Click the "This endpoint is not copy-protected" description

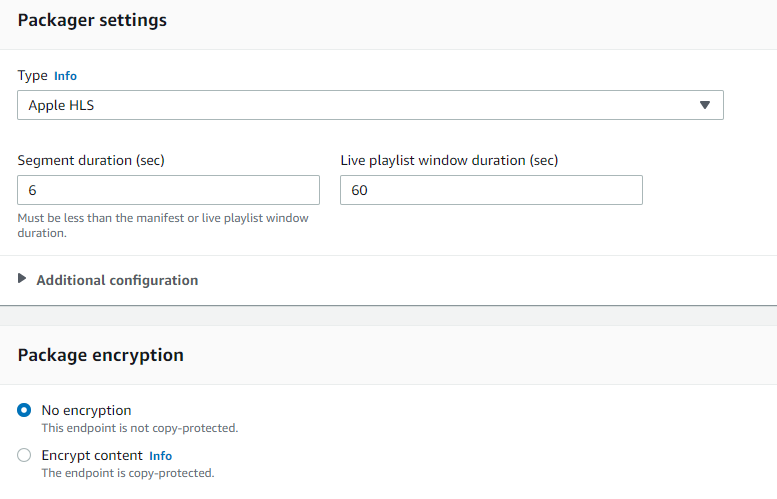(x=139, y=428)
